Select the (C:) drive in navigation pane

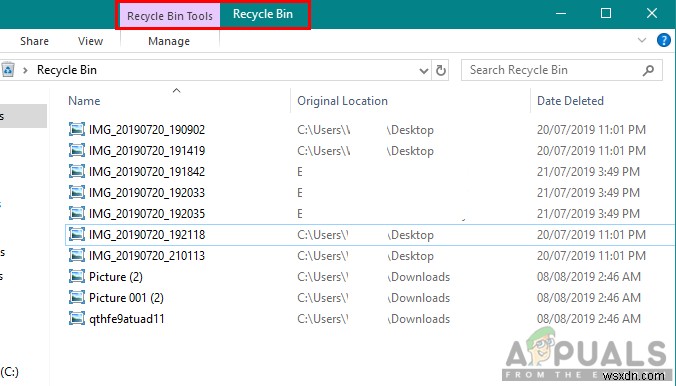tap(9, 372)
